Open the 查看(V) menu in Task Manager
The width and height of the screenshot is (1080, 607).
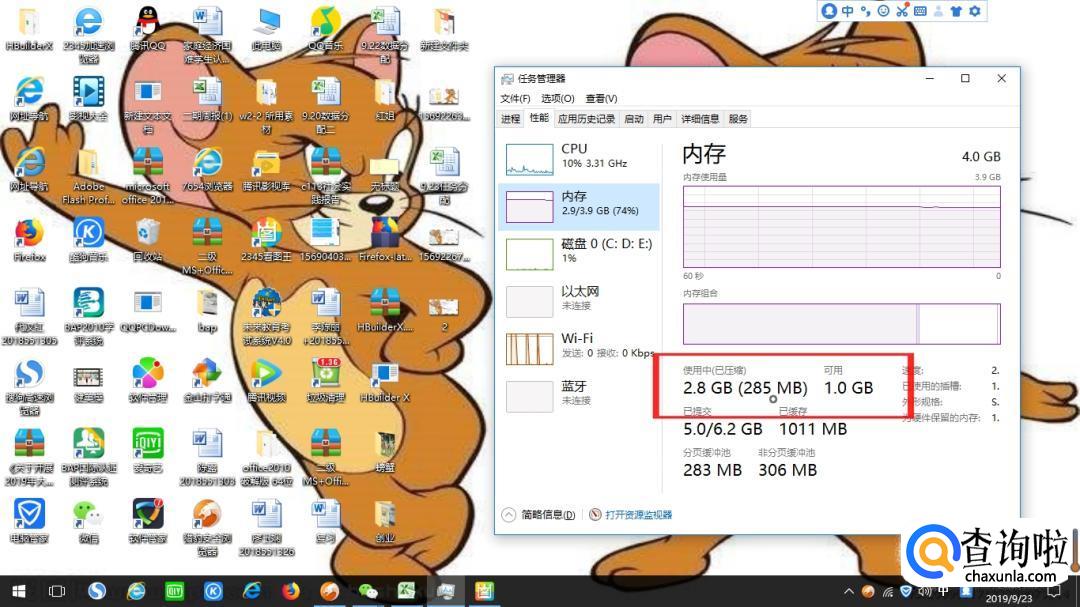click(601, 99)
